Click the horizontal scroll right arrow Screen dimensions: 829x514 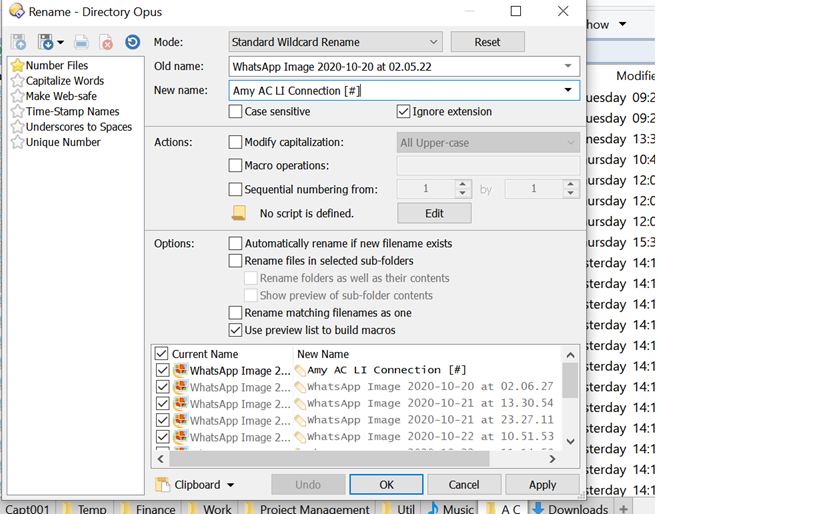coord(552,459)
